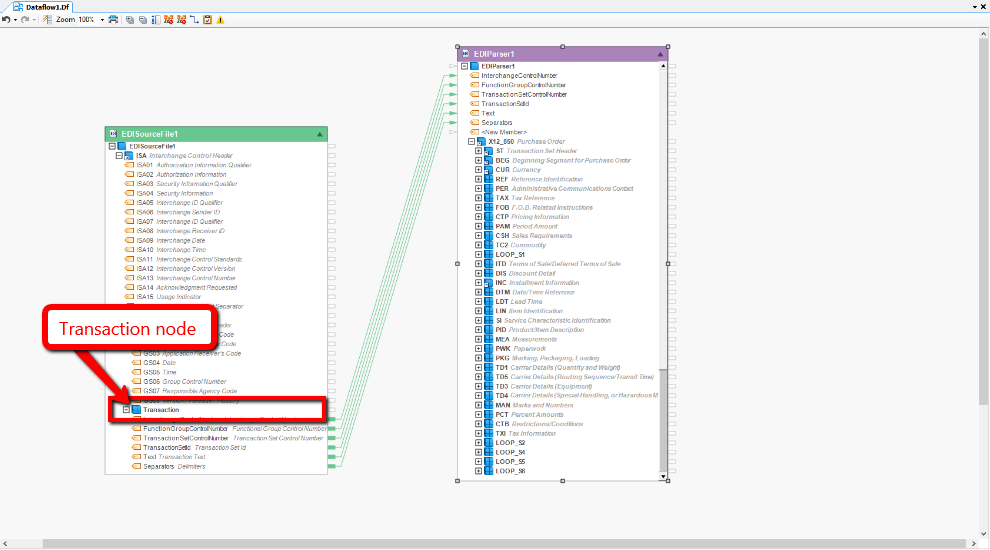Click the clipboard checklist toolbar icon

pyautogui.click(x=207, y=20)
